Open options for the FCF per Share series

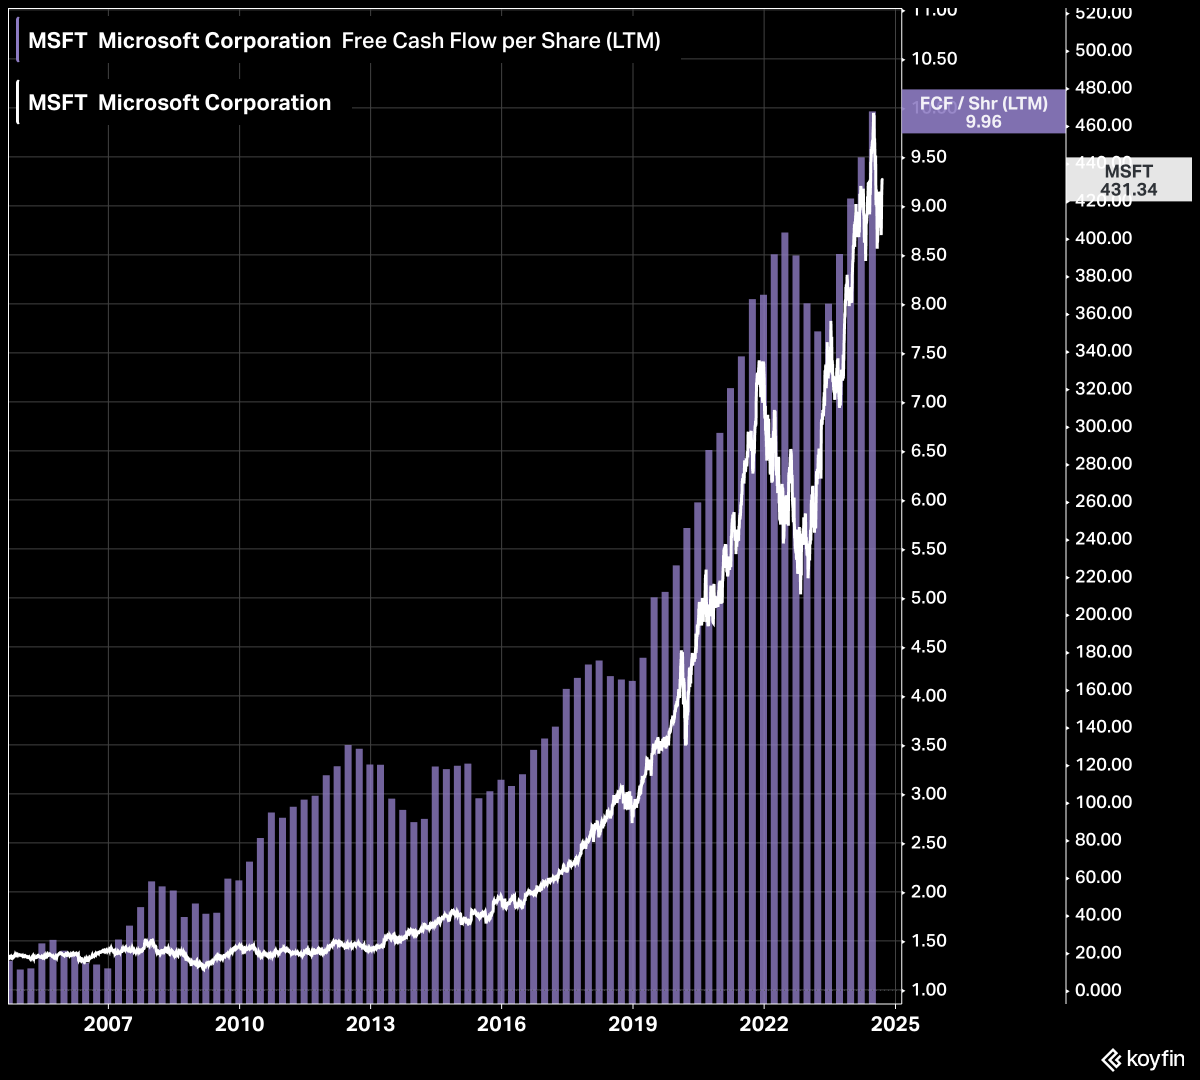pos(500,41)
